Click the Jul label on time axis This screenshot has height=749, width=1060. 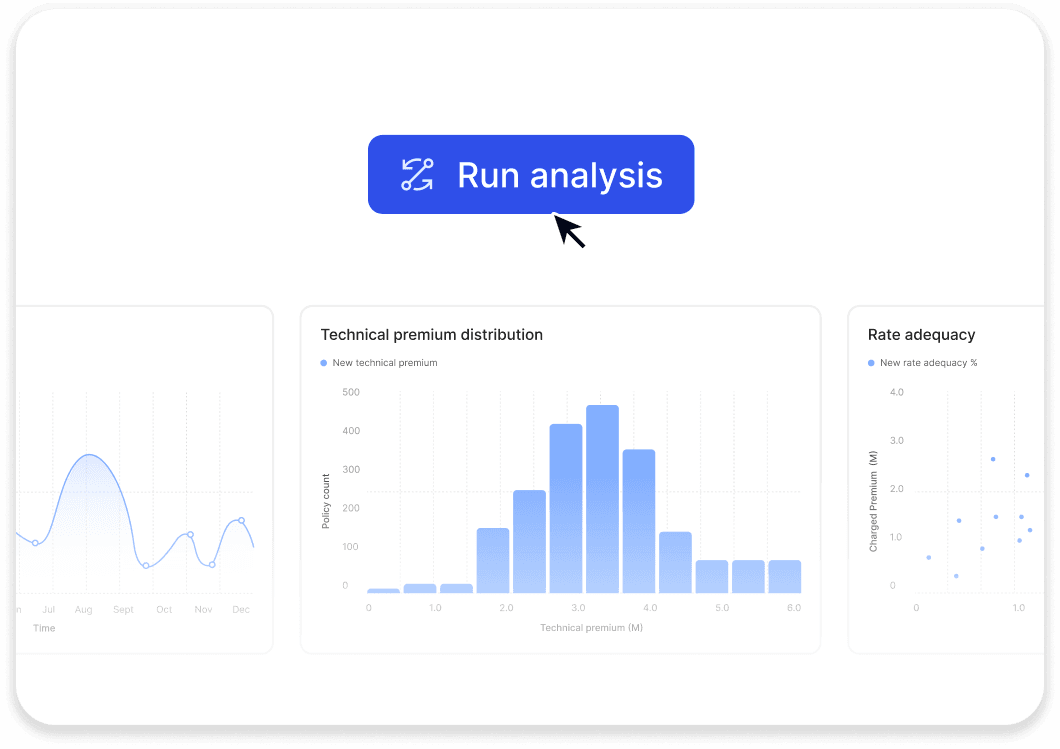click(49, 609)
